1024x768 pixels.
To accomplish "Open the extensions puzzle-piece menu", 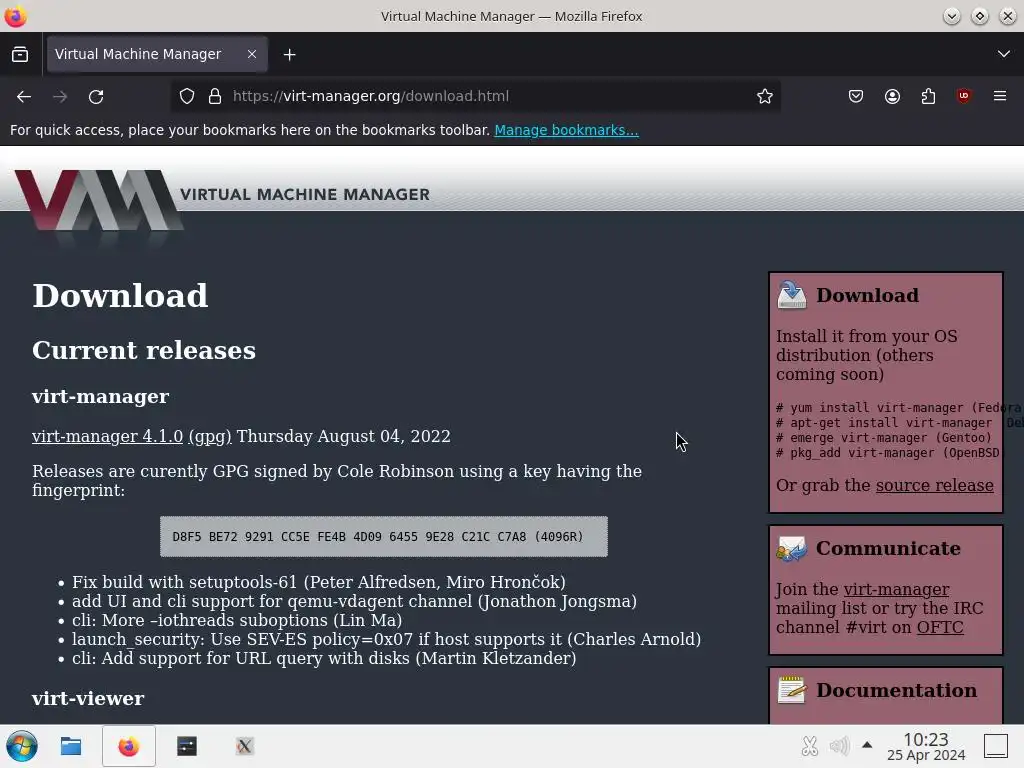I will coord(928,97).
